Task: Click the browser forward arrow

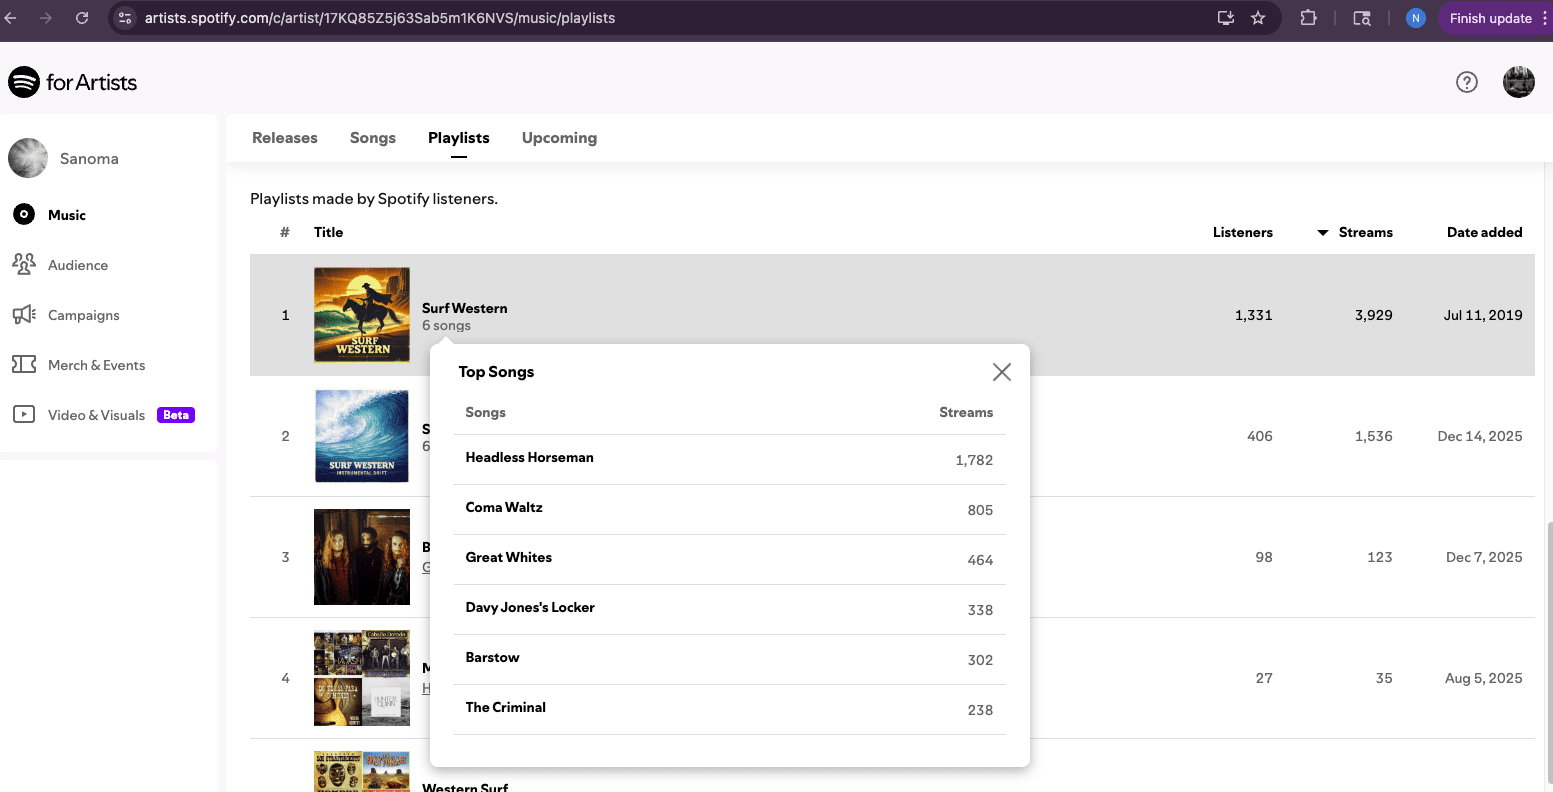Action: click(46, 18)
